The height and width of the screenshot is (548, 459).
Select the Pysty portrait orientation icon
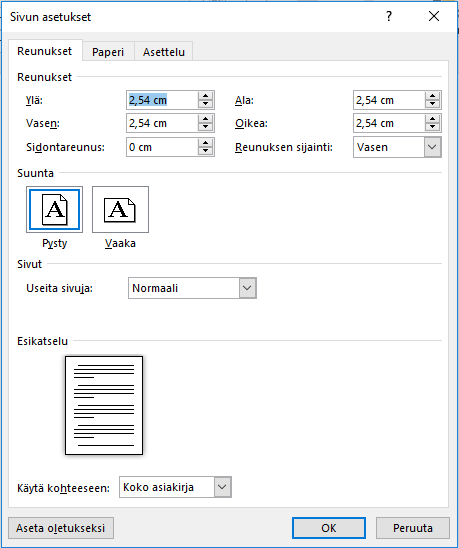point(54,209)
